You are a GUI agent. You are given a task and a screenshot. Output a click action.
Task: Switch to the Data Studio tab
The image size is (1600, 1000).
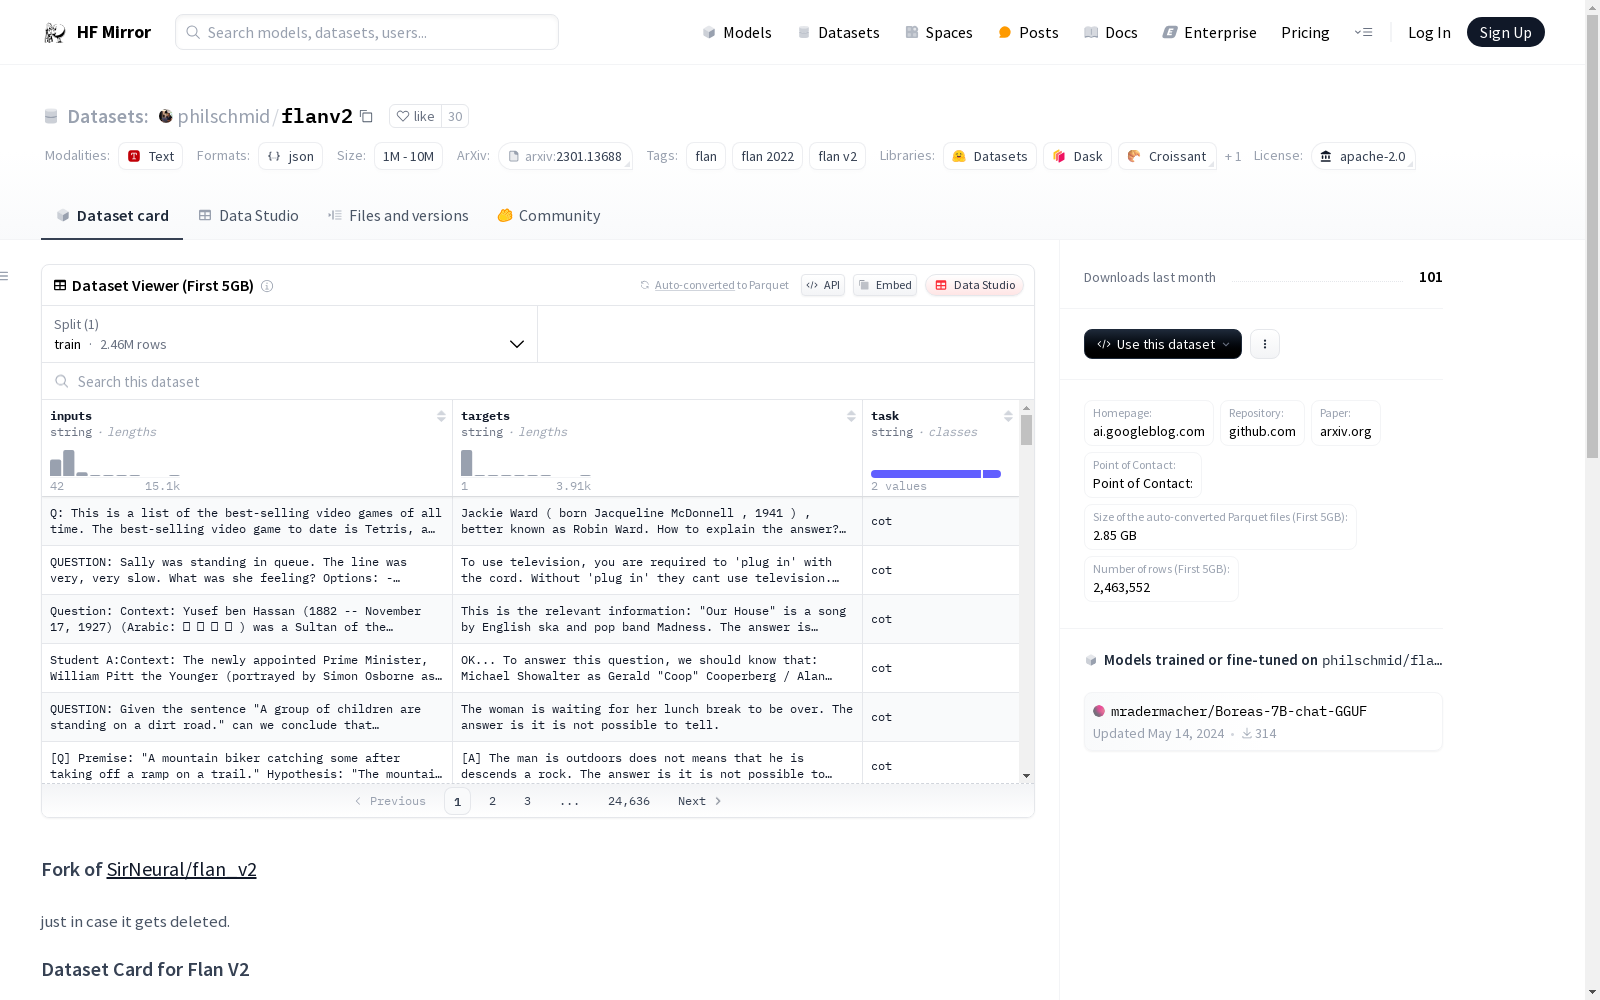pyautogui.click(x=249, y=216)
